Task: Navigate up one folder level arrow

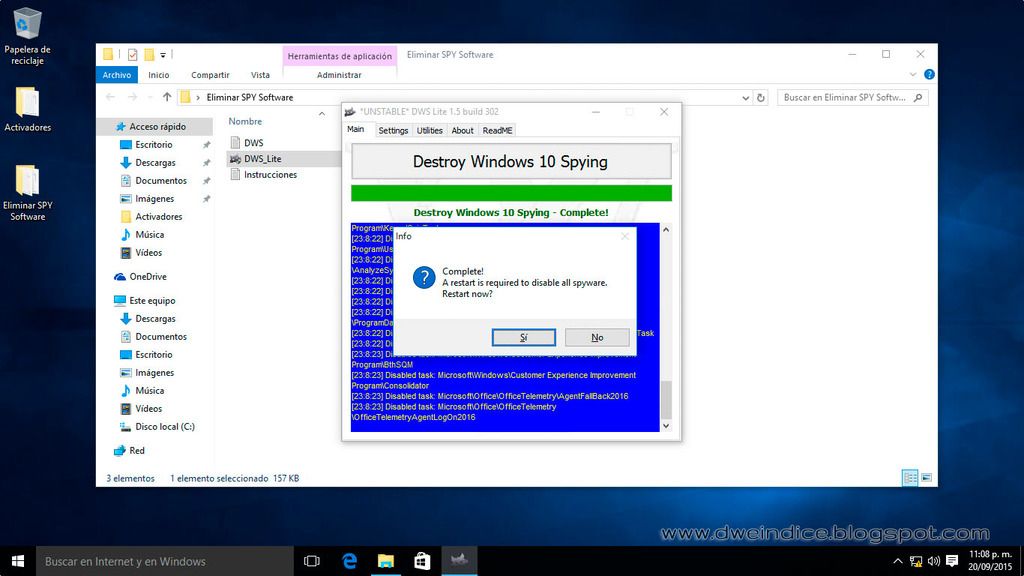Action: (x=166, y=98)
